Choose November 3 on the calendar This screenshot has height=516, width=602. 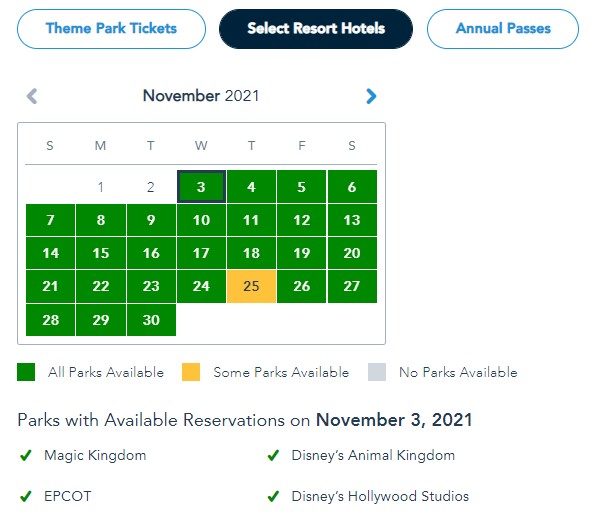[201, 187]
